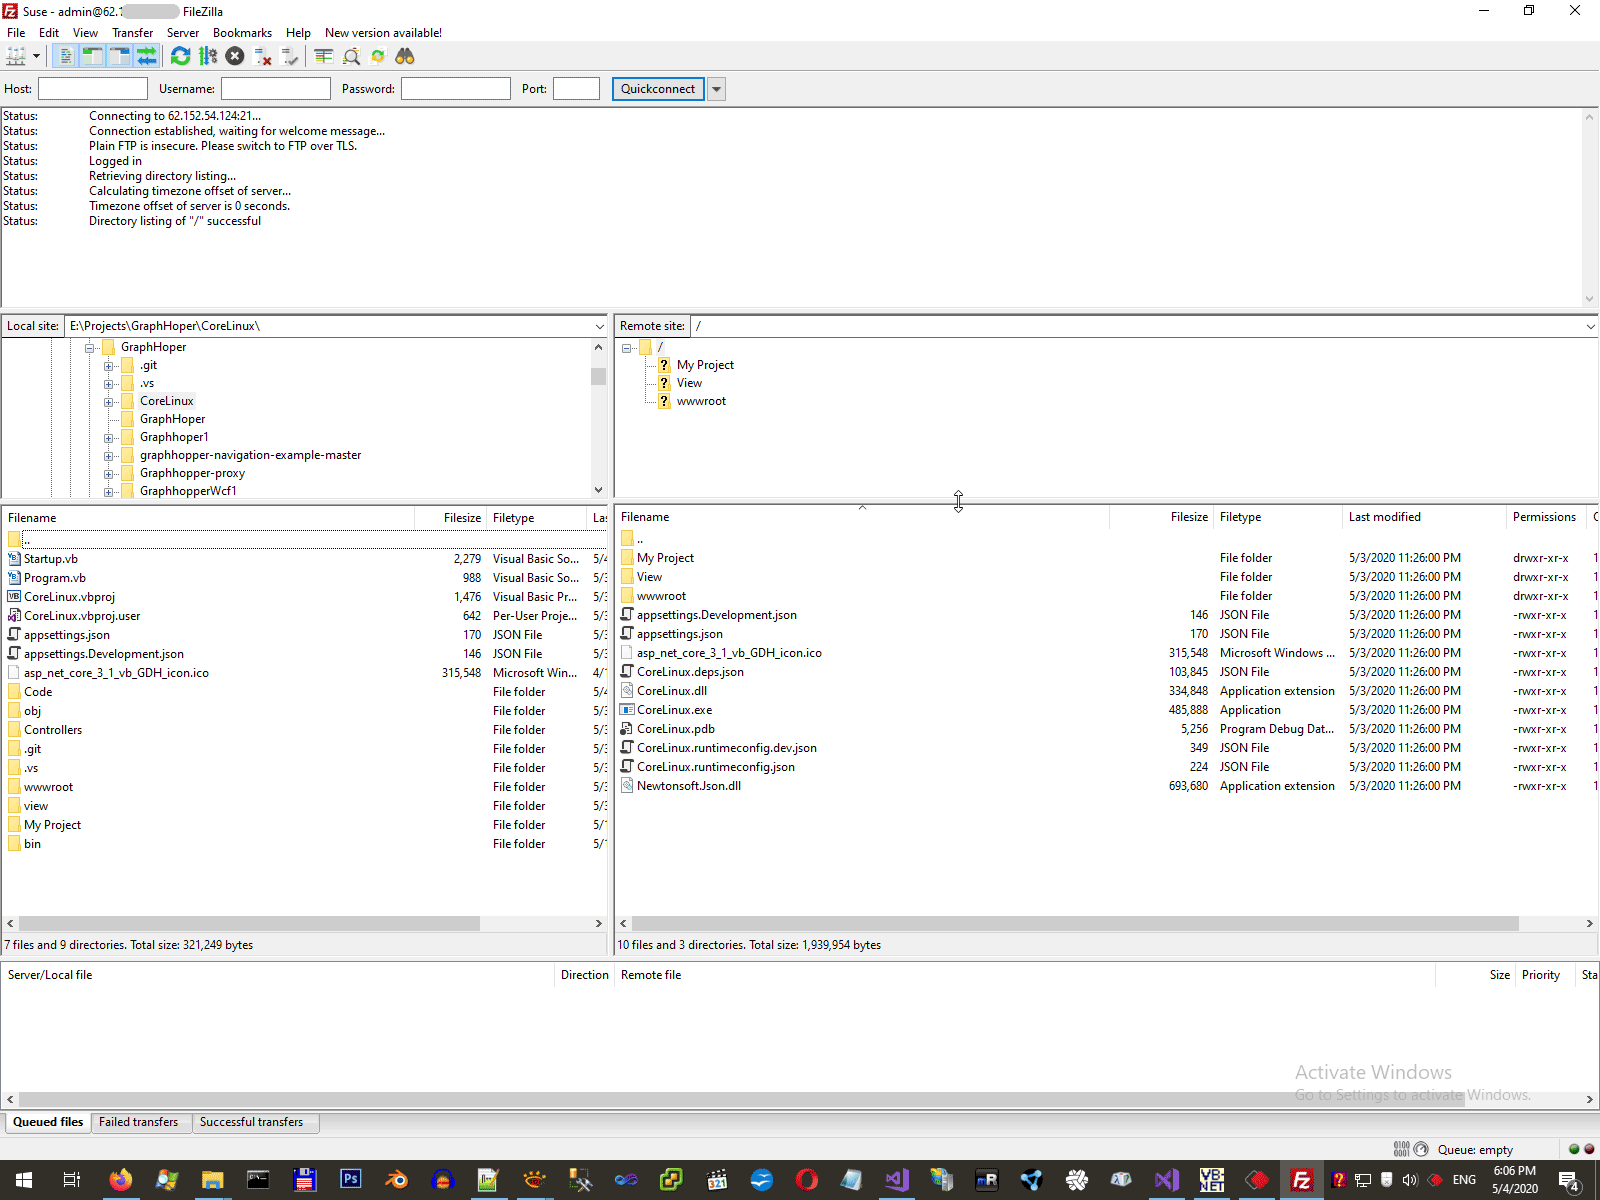This screenshot has height=1200, width=1600.
Task: Cancel the current operation
Action: coord(235,57)
